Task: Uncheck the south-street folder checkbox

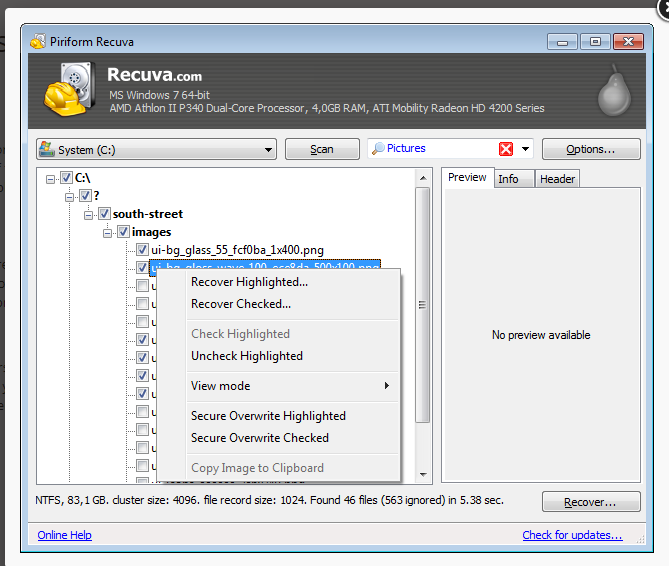Action: click(x=105, y=213)
